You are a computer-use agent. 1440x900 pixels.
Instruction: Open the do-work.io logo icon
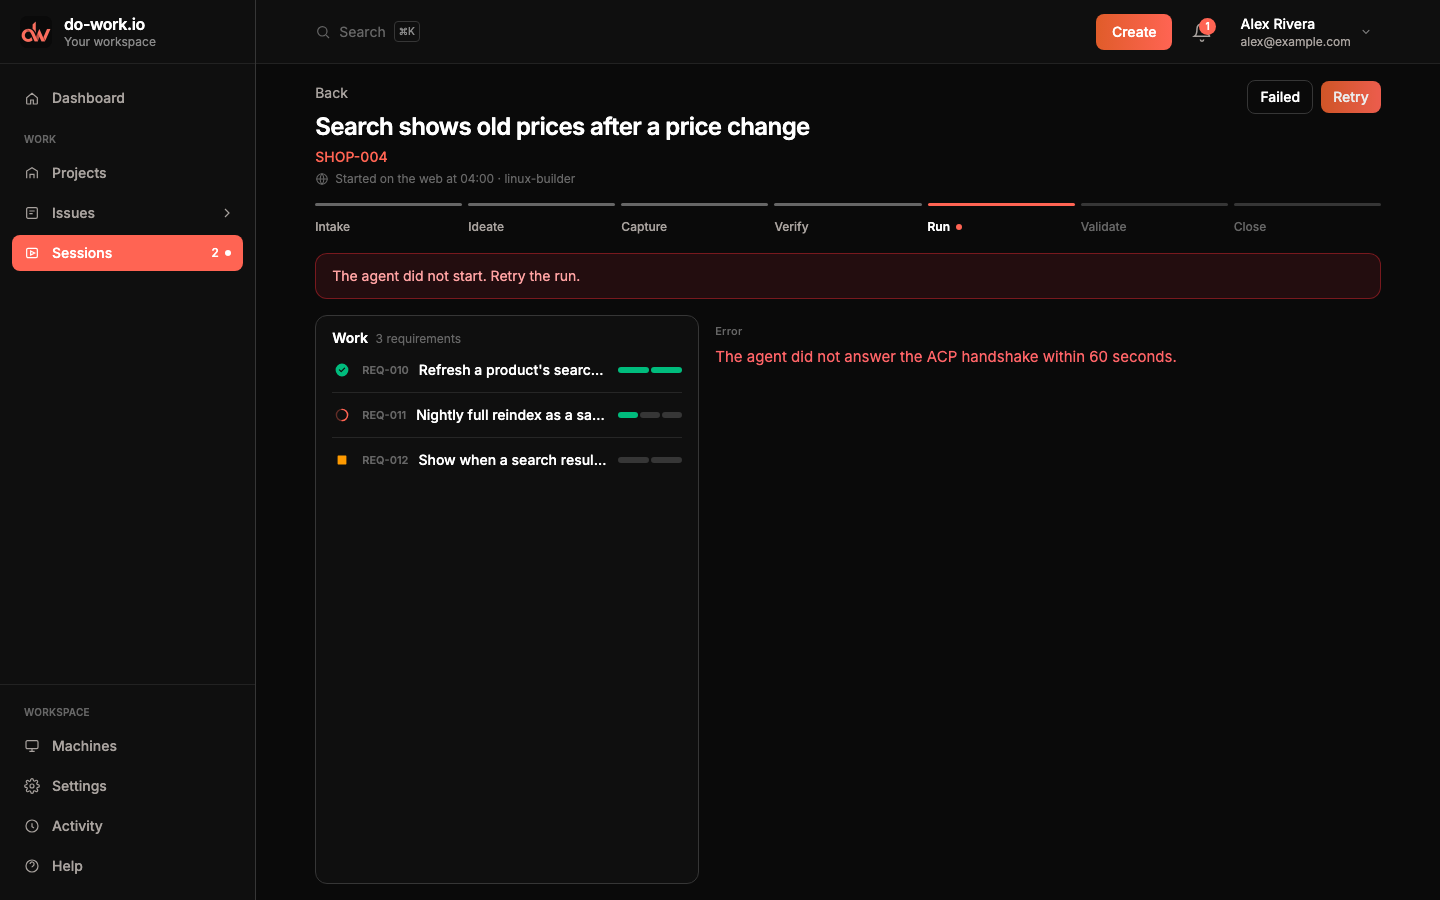click(36, 32)
